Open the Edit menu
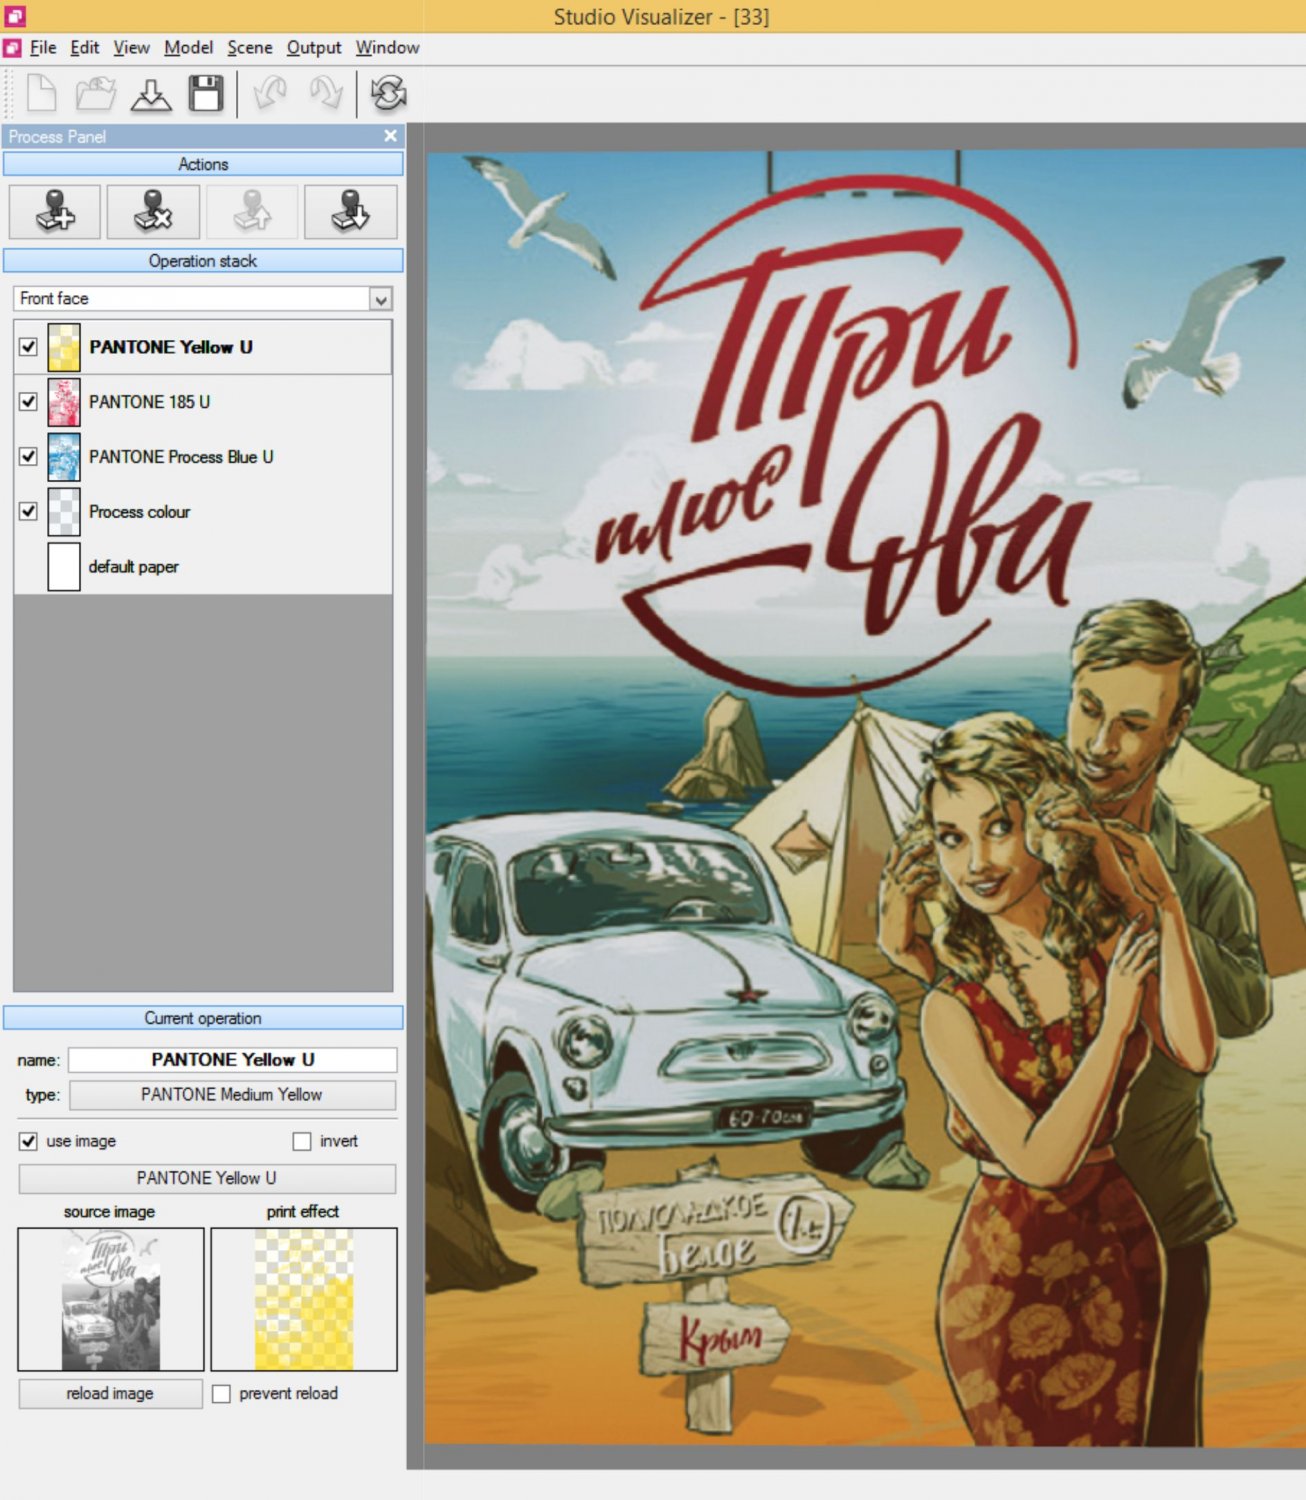This screenshot has height=1500, width=1306. [85, 48]
